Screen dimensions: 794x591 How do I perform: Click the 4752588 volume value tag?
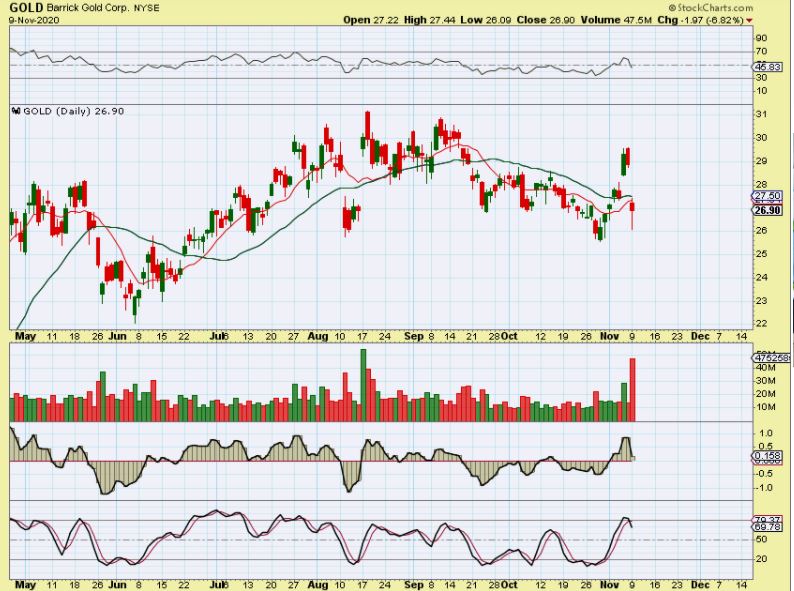tap(772, 358)
